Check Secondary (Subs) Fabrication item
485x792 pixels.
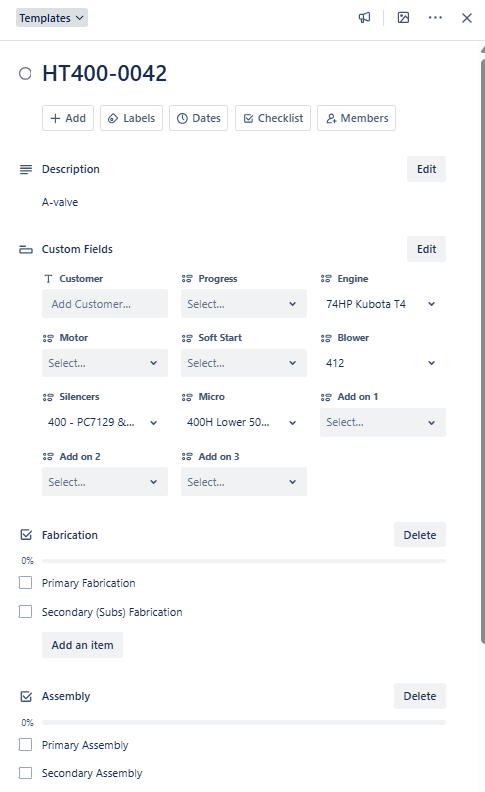click(25, 612)
